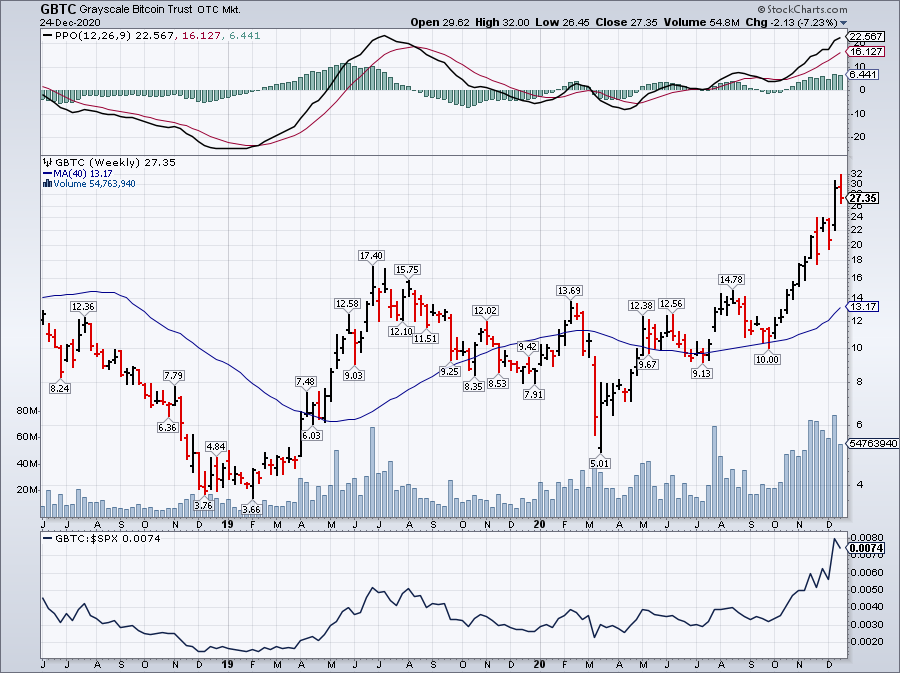Click the Open 29.62 value
Image resolution: width=900 pixels, height=673 pixels.
coord(440,22)
